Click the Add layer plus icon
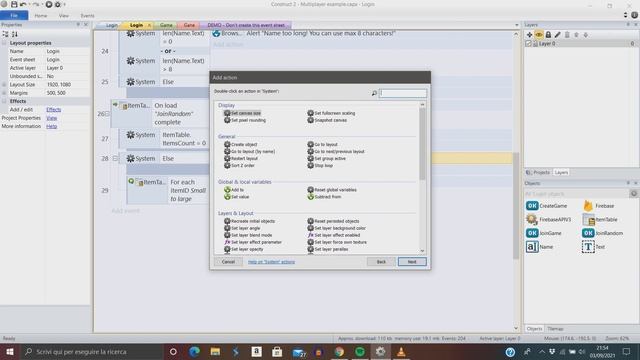This screenshot has height=360, width=640. pyautogui.click(x=529, y=35)
